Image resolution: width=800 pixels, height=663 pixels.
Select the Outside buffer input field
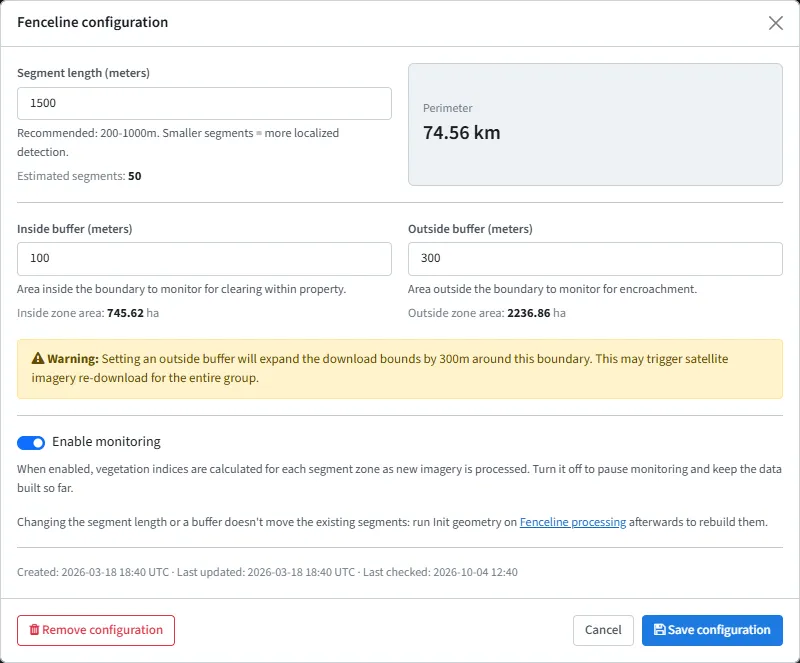pos(595,259)
